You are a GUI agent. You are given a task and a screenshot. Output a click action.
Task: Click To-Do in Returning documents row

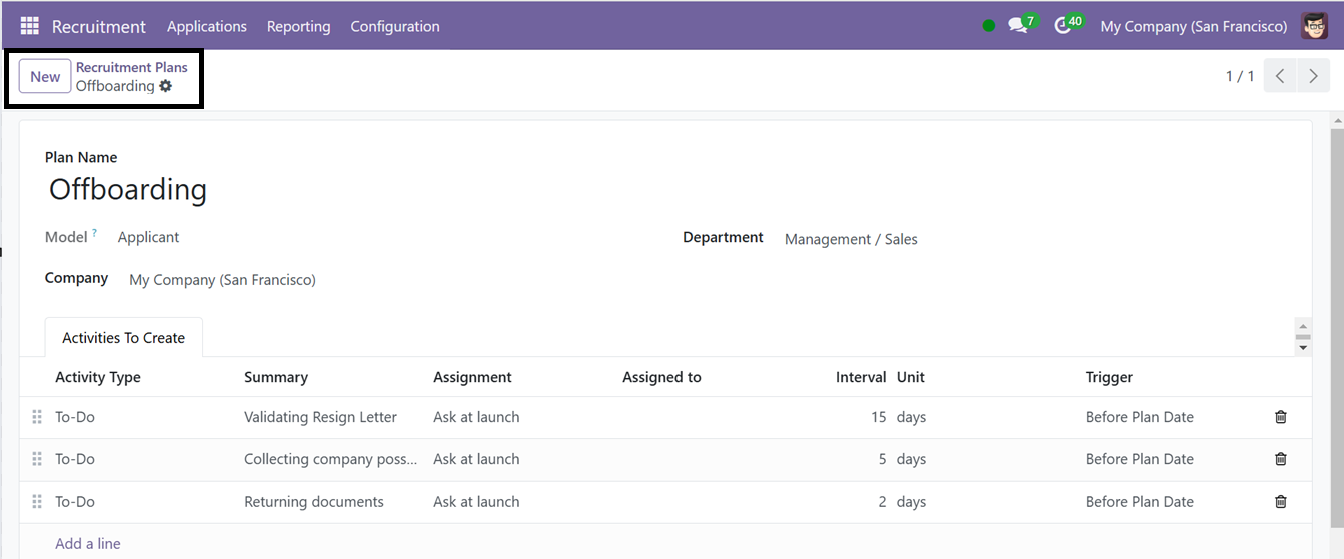pos(75,501)
